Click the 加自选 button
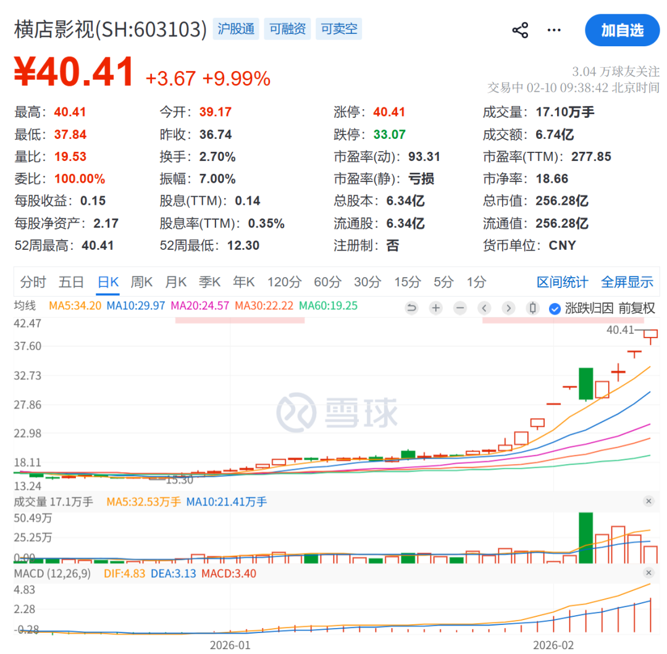Image resolution: width=667 pixels, height=654 pixels. pyautogui.click(x=622, y=30)
